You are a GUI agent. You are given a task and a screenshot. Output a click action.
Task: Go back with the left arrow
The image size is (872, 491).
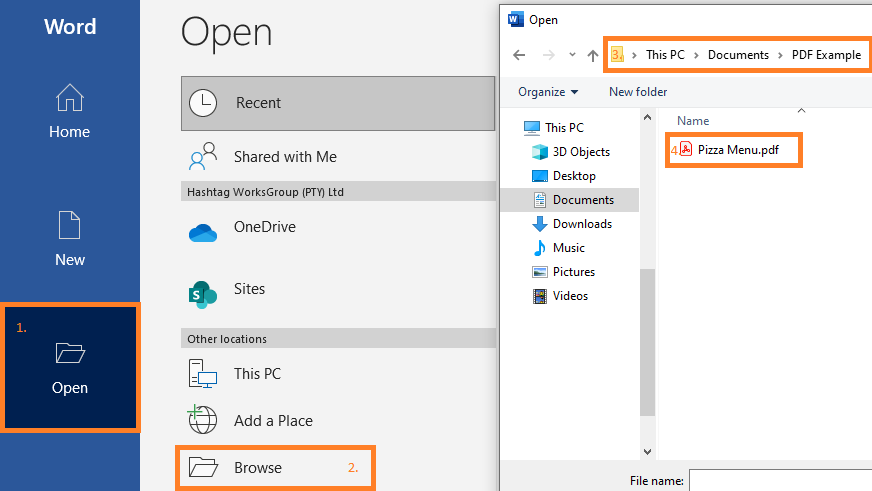coord(519,55)
